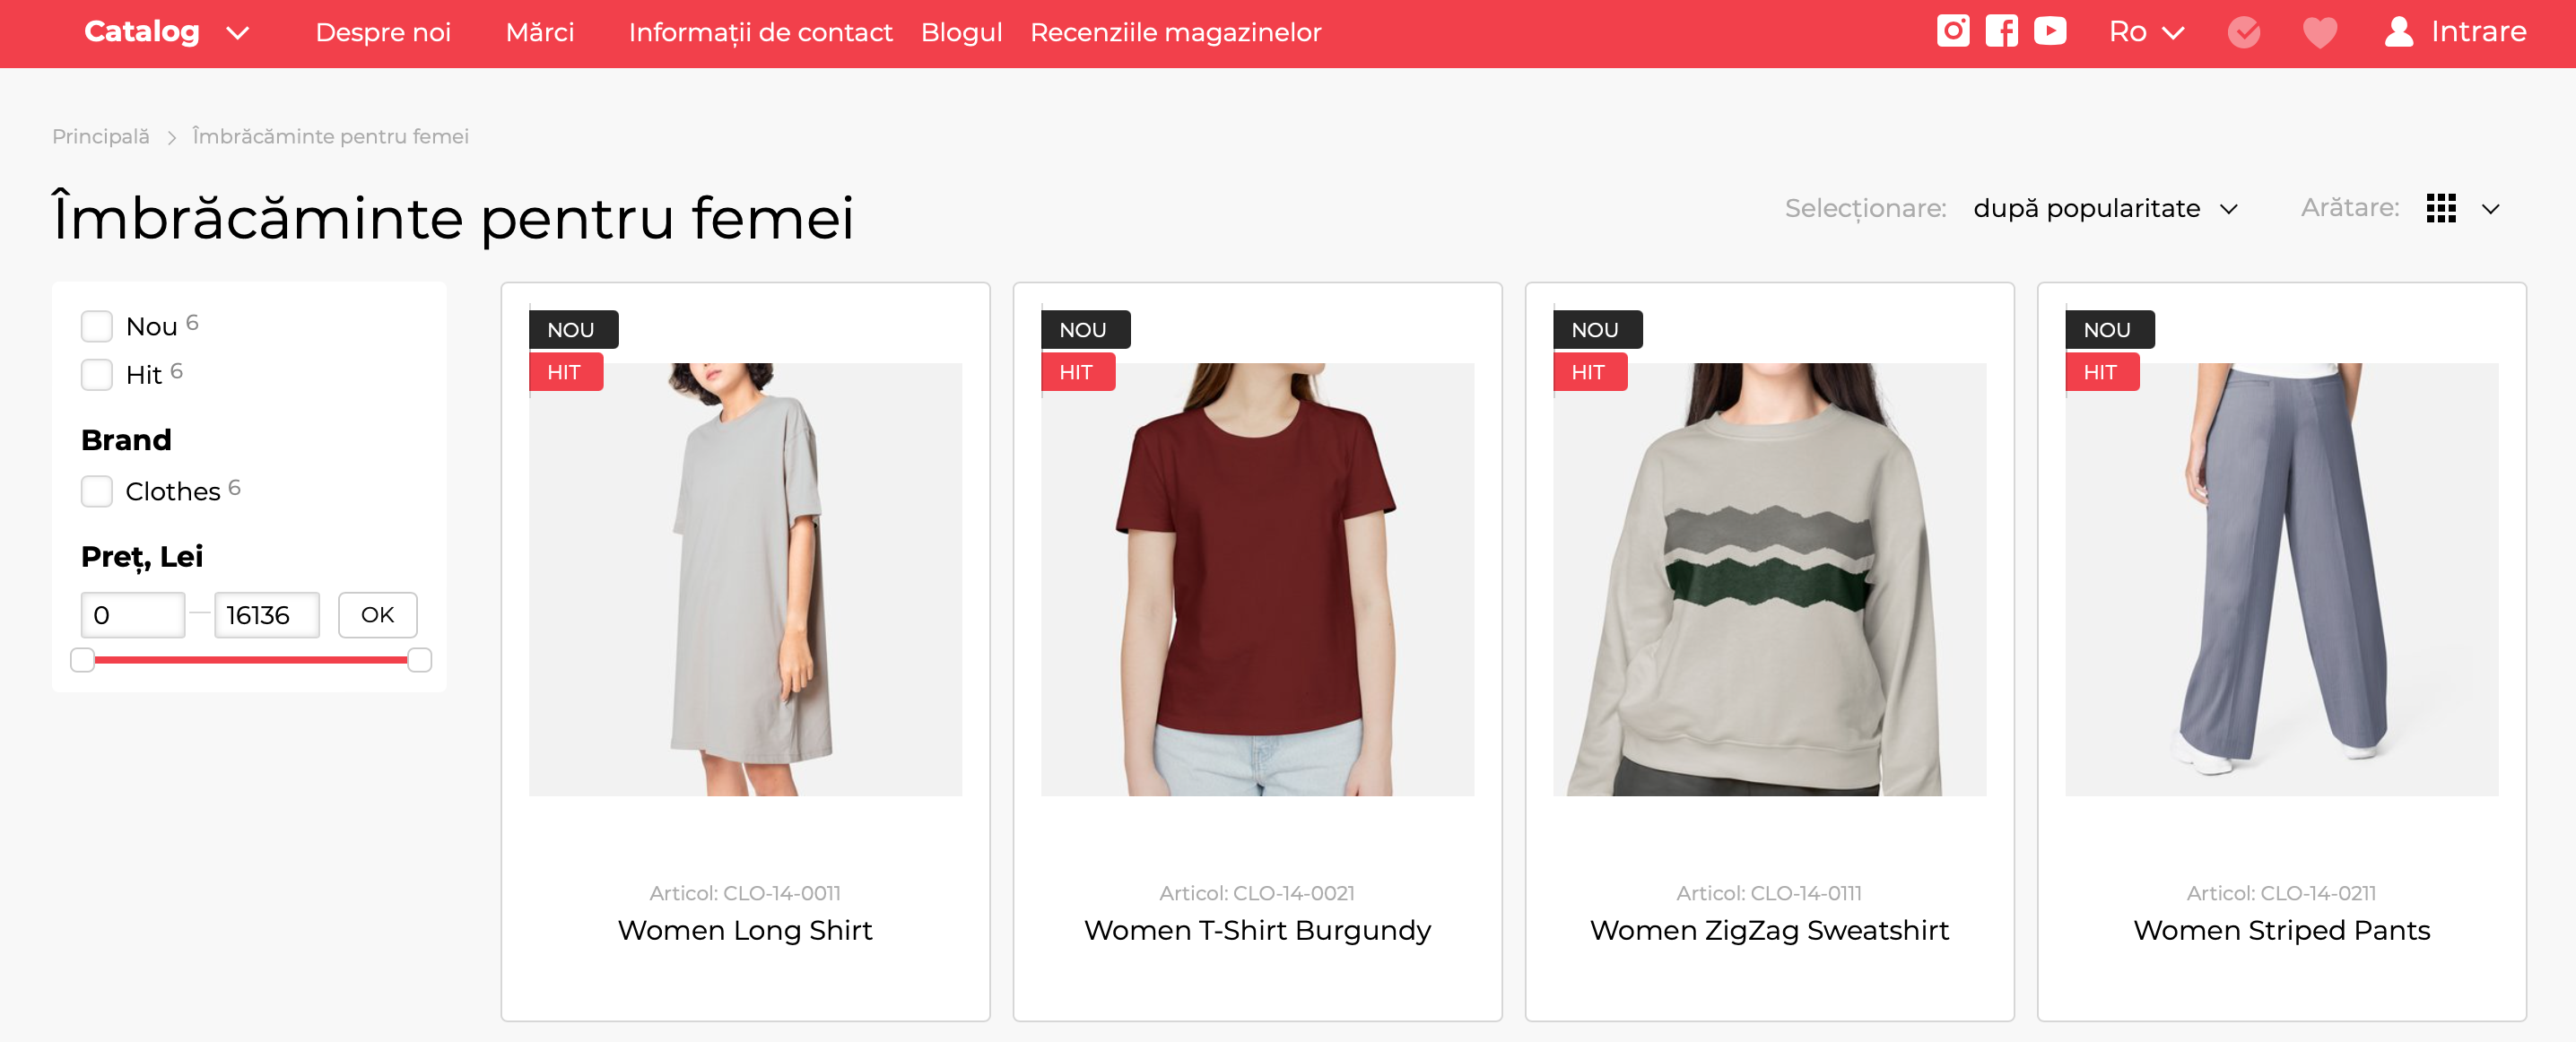
Task: Click the right price slider handle
Action: pyautogui.click(x=419, y=659)
